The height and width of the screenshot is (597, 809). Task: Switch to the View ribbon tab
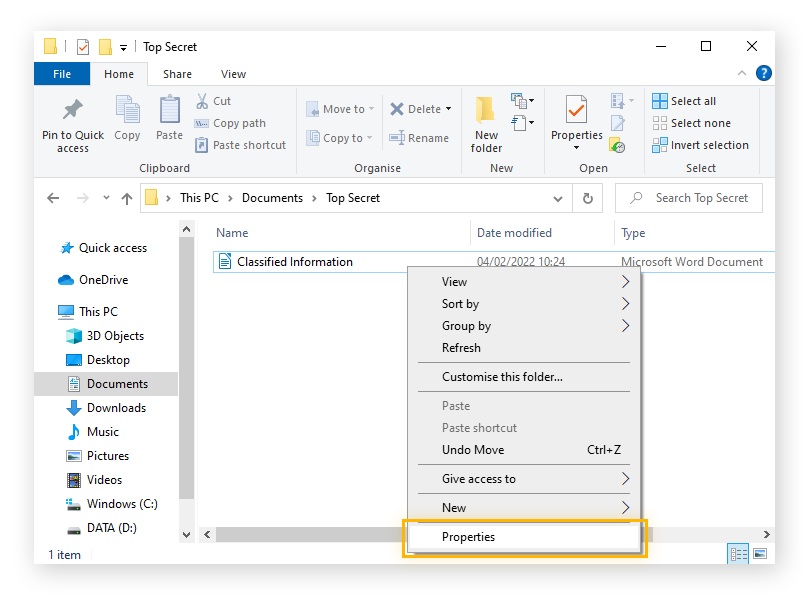pyautogui.click(x=233, y=74)
